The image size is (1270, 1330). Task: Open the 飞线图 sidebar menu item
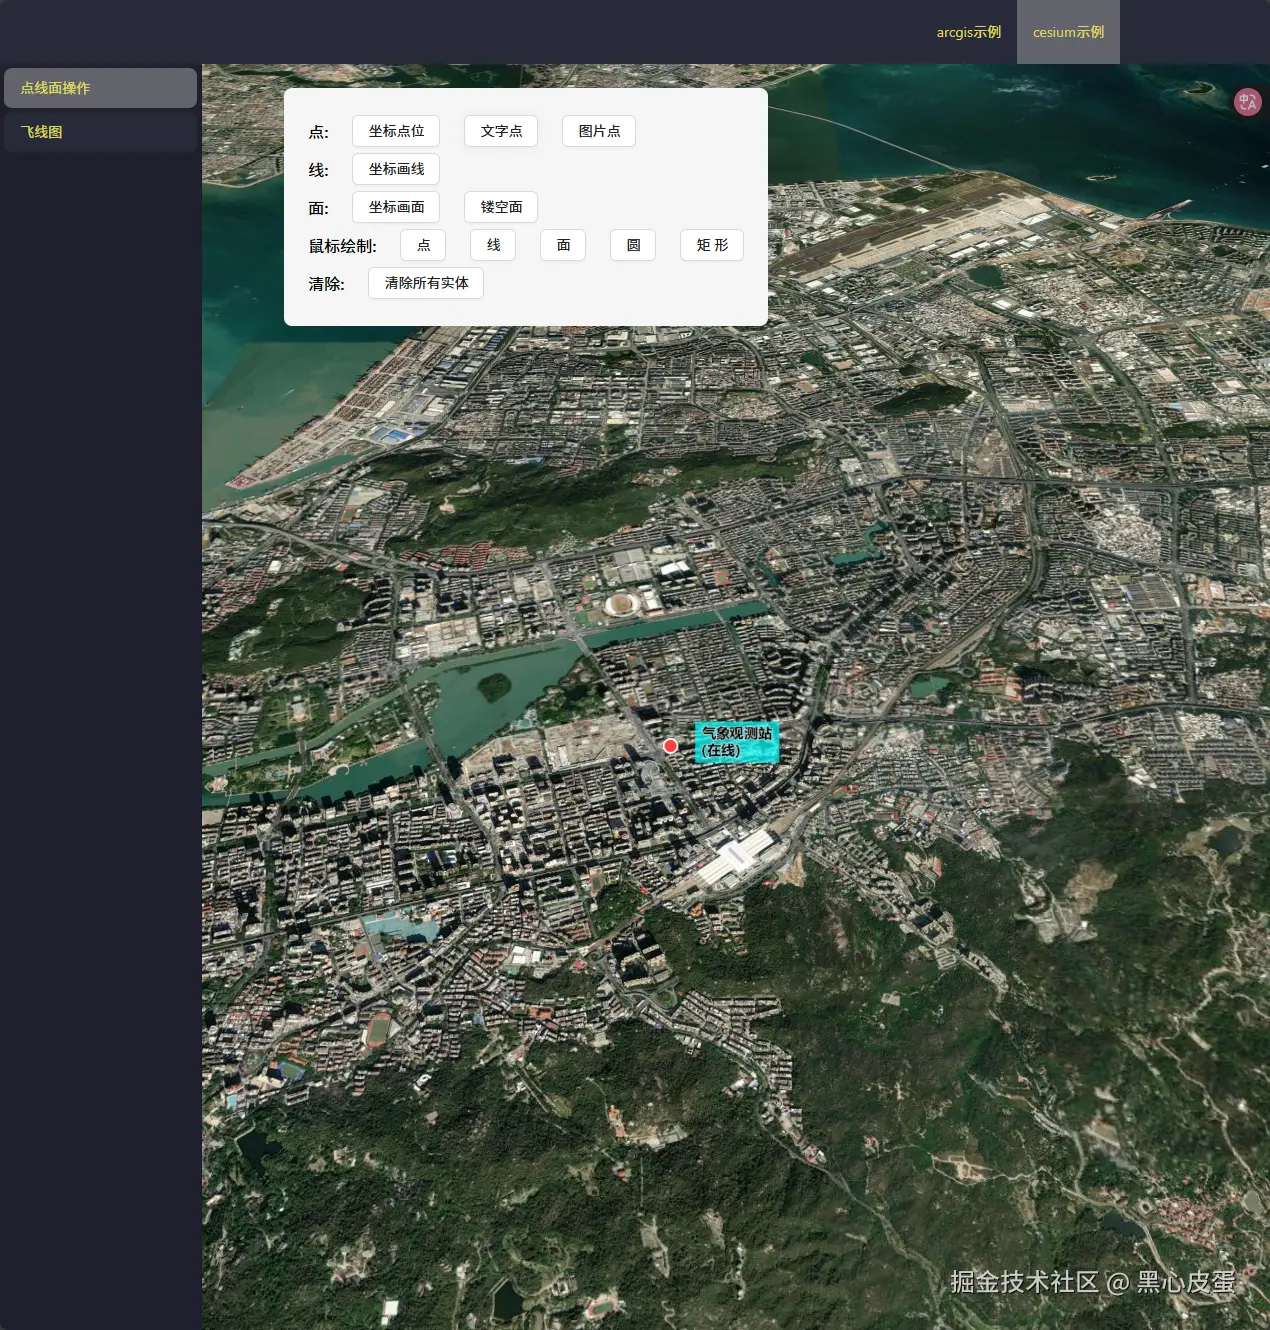tap(100, 132)
